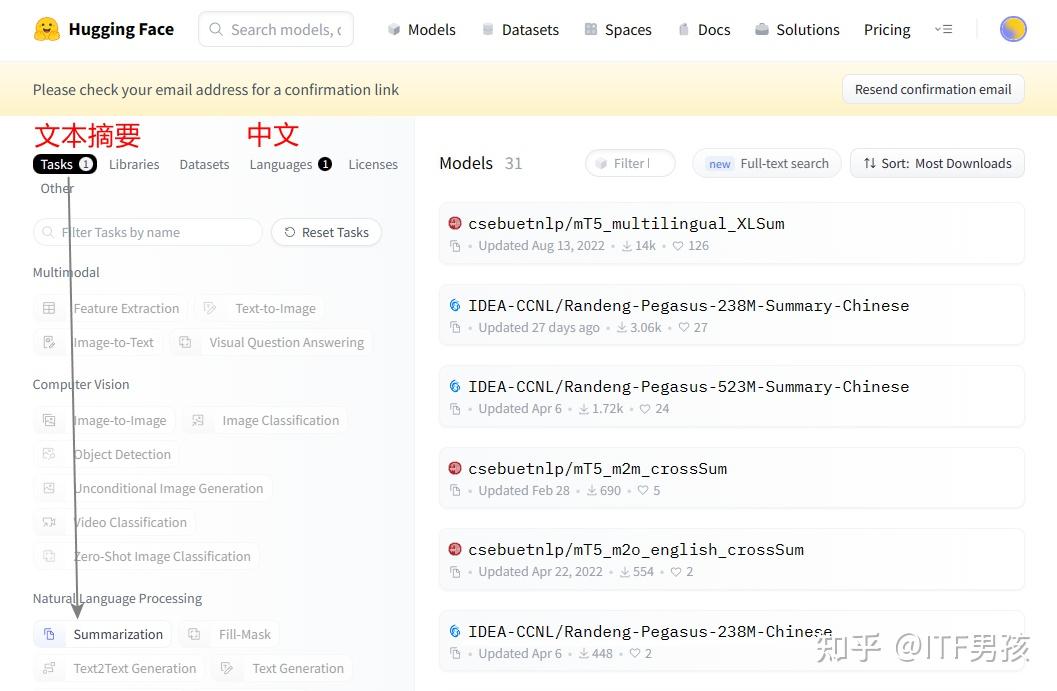Viewport: 1057px width, 691px height.
Task: Click the Datasets icon in the navbar
Action: tap(487, 30)
